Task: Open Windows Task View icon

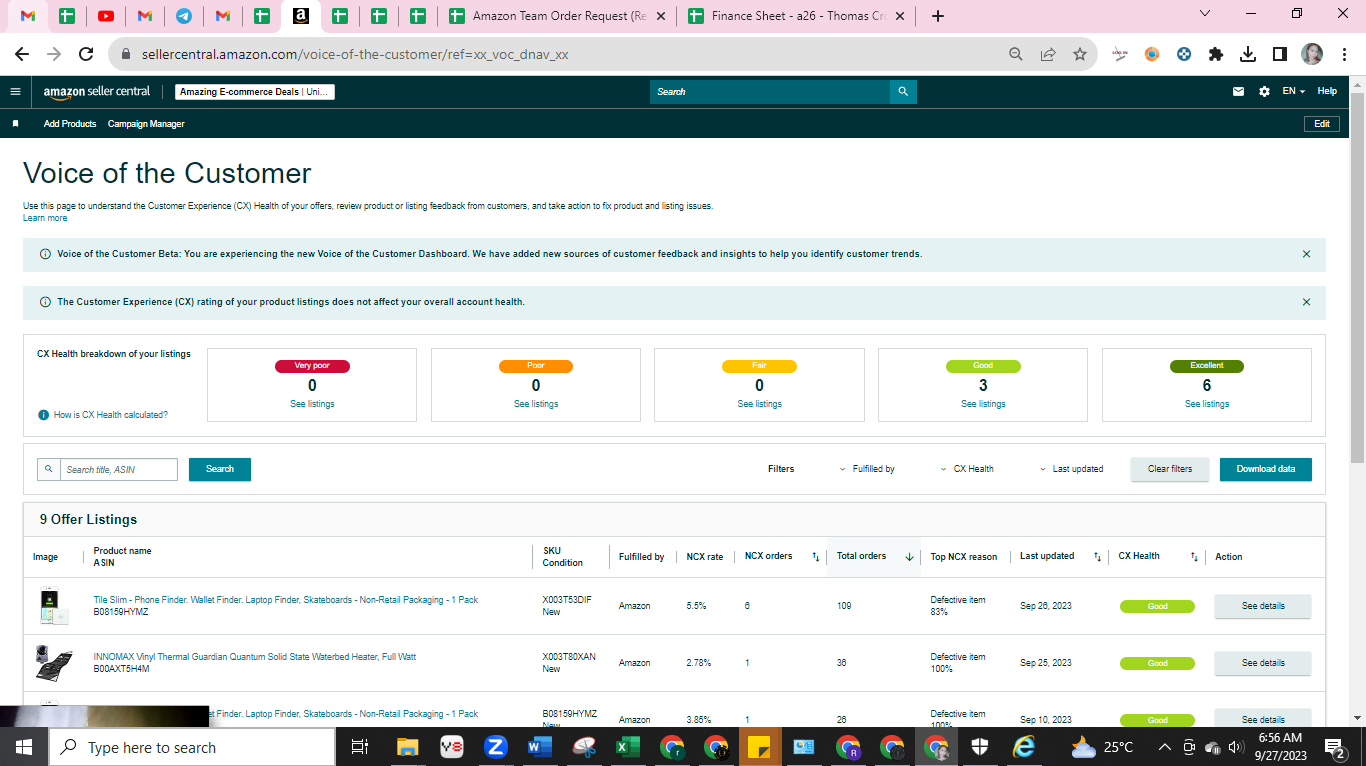Action: tap(361, 747)
